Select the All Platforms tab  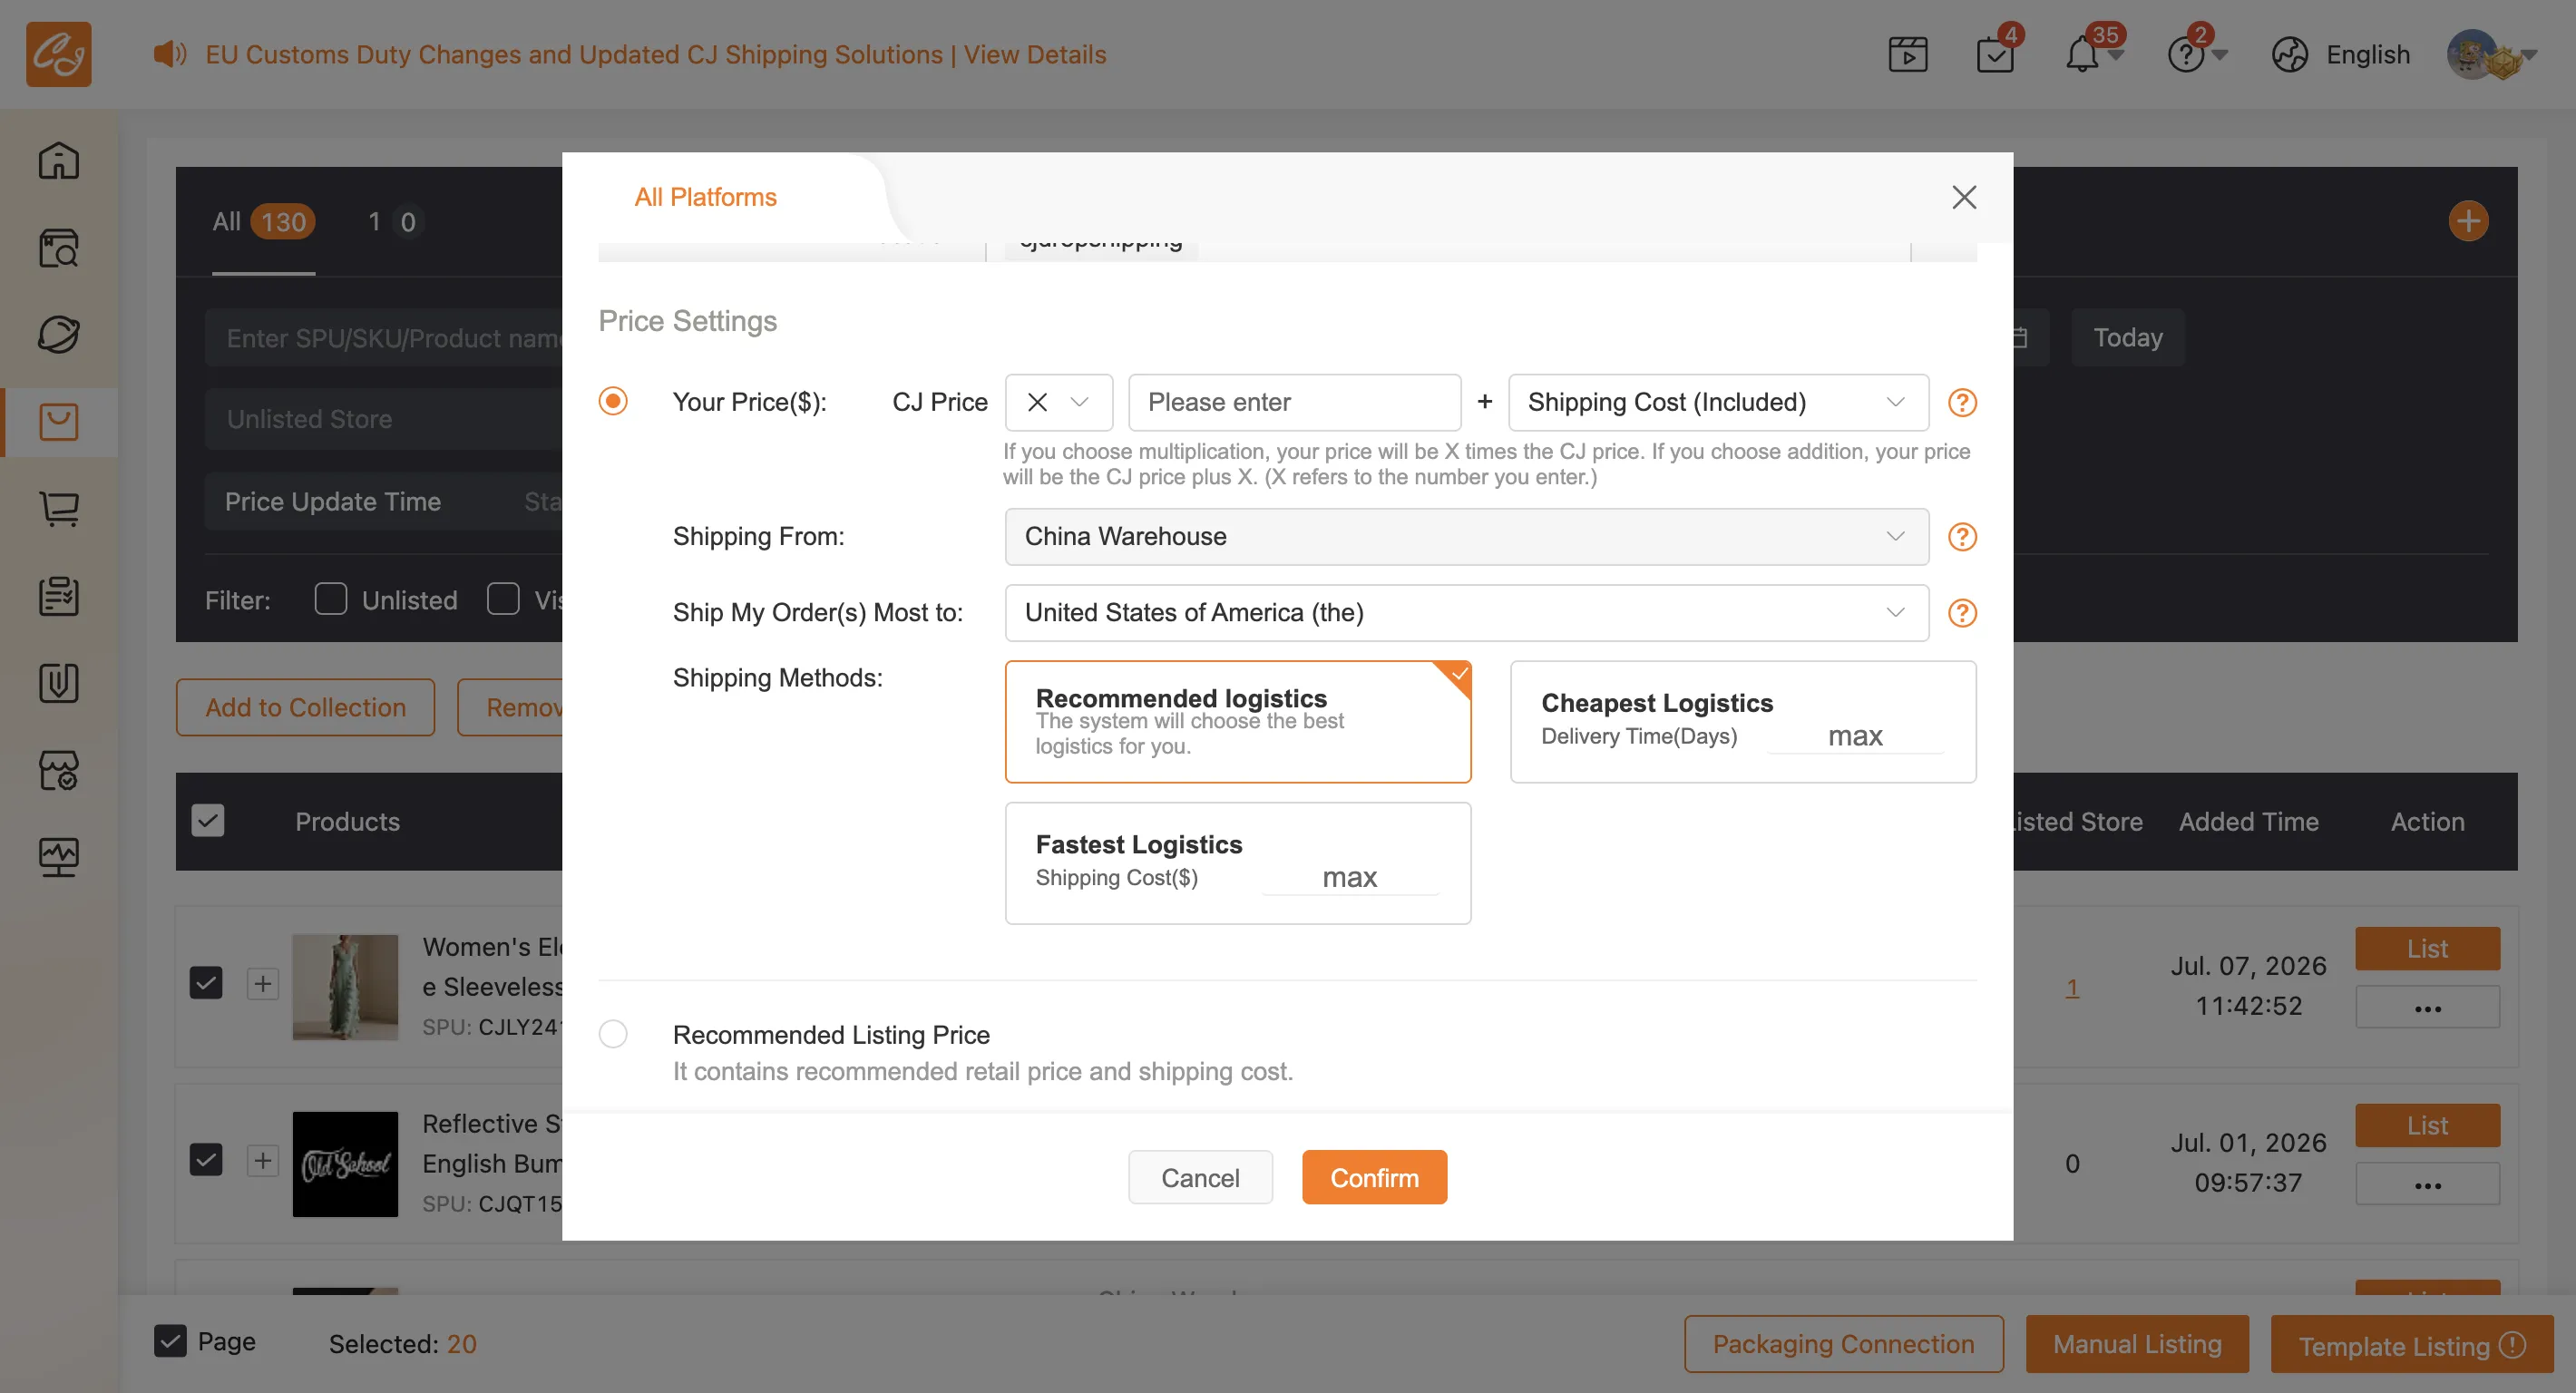click(705, 197)
